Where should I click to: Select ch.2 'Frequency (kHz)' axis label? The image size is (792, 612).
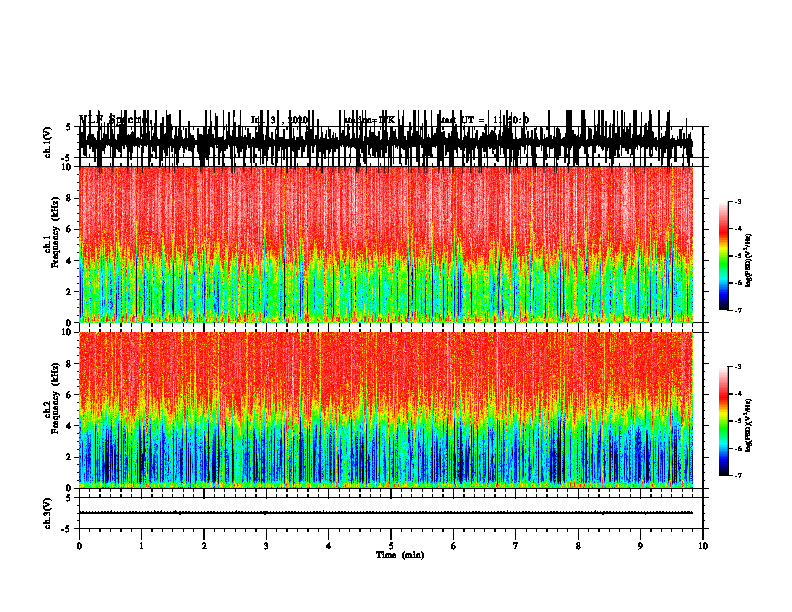[56, 398]
